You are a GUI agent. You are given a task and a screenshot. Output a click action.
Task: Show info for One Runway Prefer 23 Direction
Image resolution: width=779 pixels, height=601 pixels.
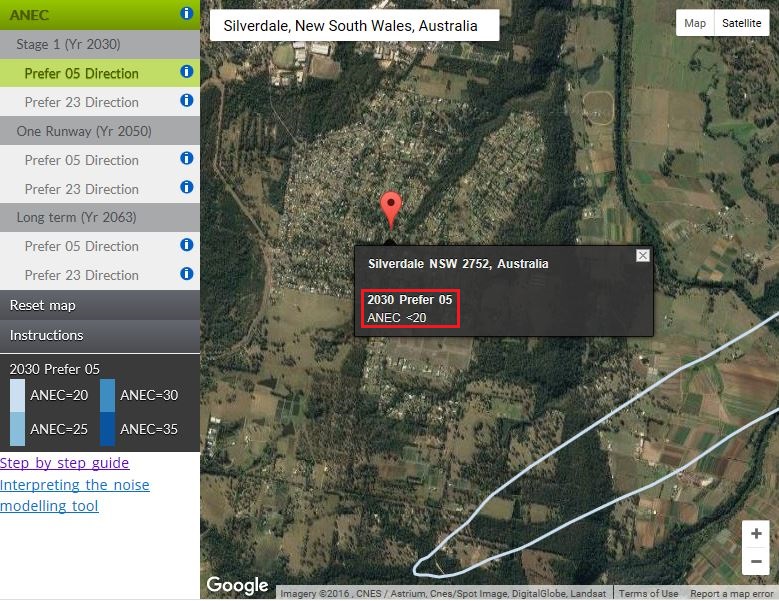pyautogui.click(x=186, y=187)
